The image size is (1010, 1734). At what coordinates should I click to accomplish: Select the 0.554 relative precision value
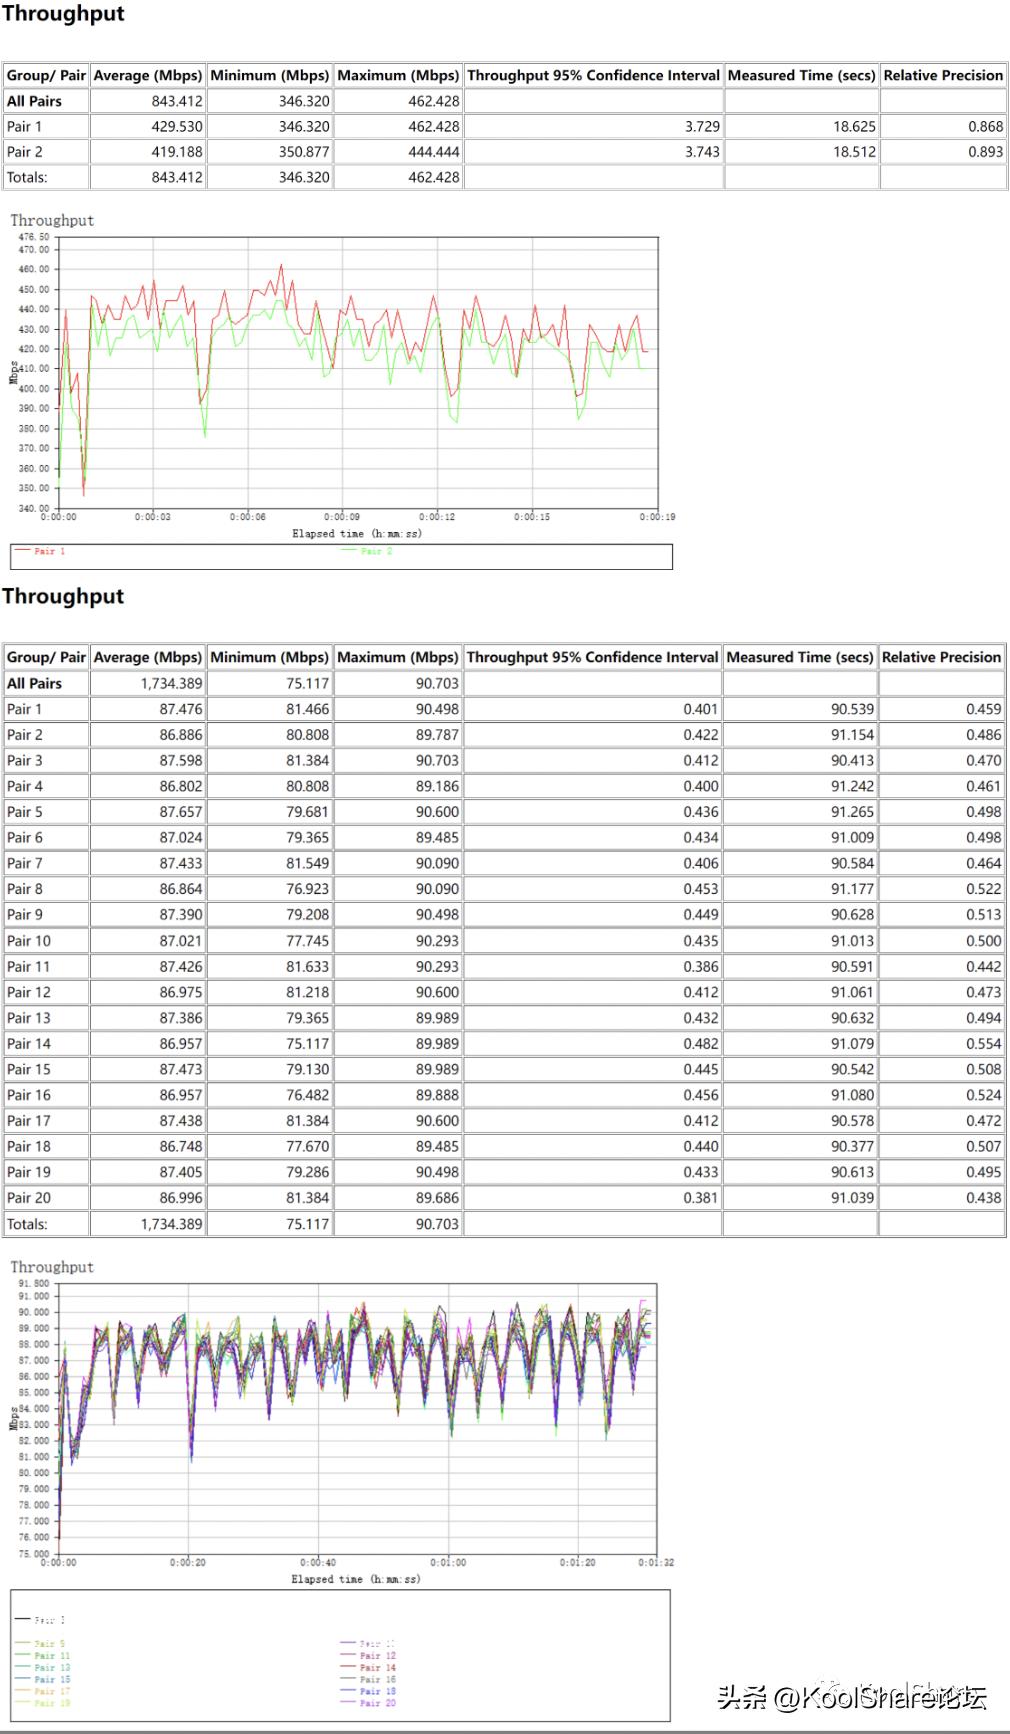[984, 1044]
